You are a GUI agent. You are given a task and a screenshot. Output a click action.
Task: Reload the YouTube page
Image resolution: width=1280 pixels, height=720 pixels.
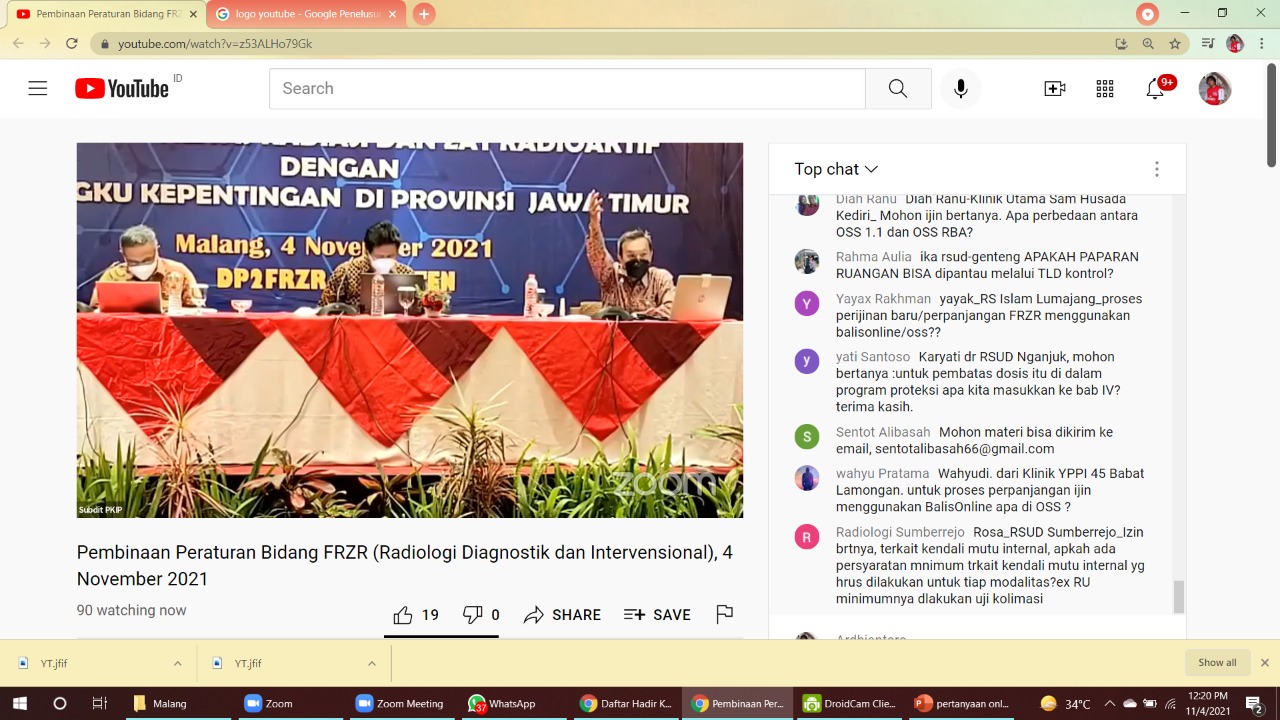(x=72, y=44)
